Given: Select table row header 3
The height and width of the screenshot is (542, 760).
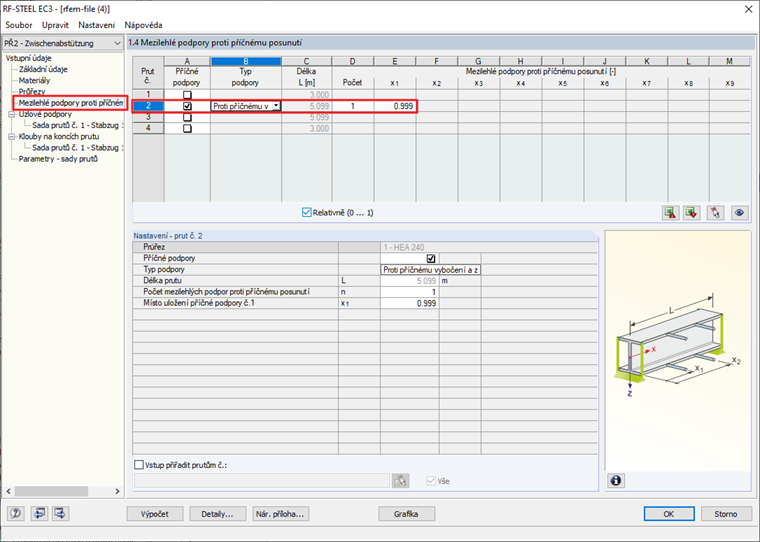Looking at the screenshot, I should pos(148,117).
